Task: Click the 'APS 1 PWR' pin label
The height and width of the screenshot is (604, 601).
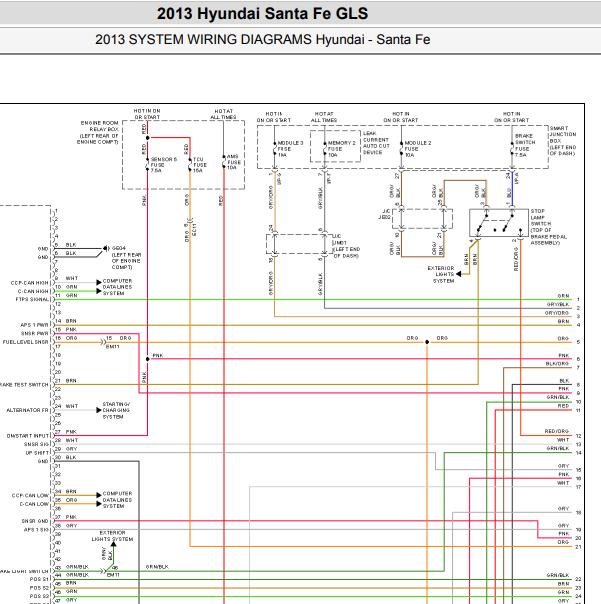Action: pos(34,325)
